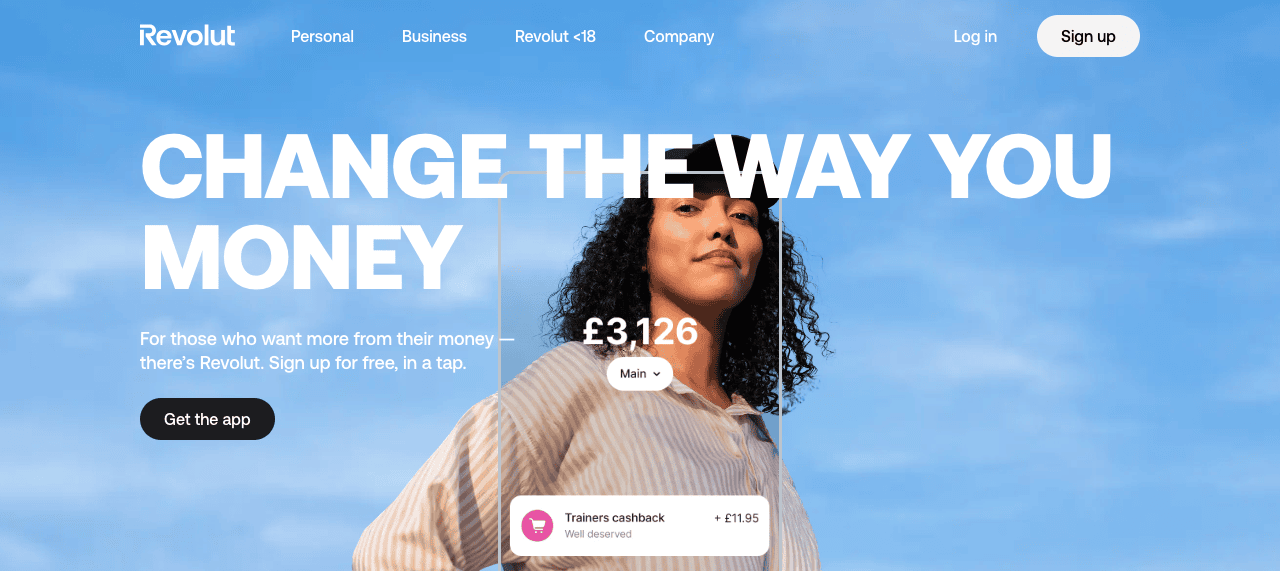Click the pink shopping cart icon
The height and width of the screenshot is (571, 1280).
(x=537, y=525)
